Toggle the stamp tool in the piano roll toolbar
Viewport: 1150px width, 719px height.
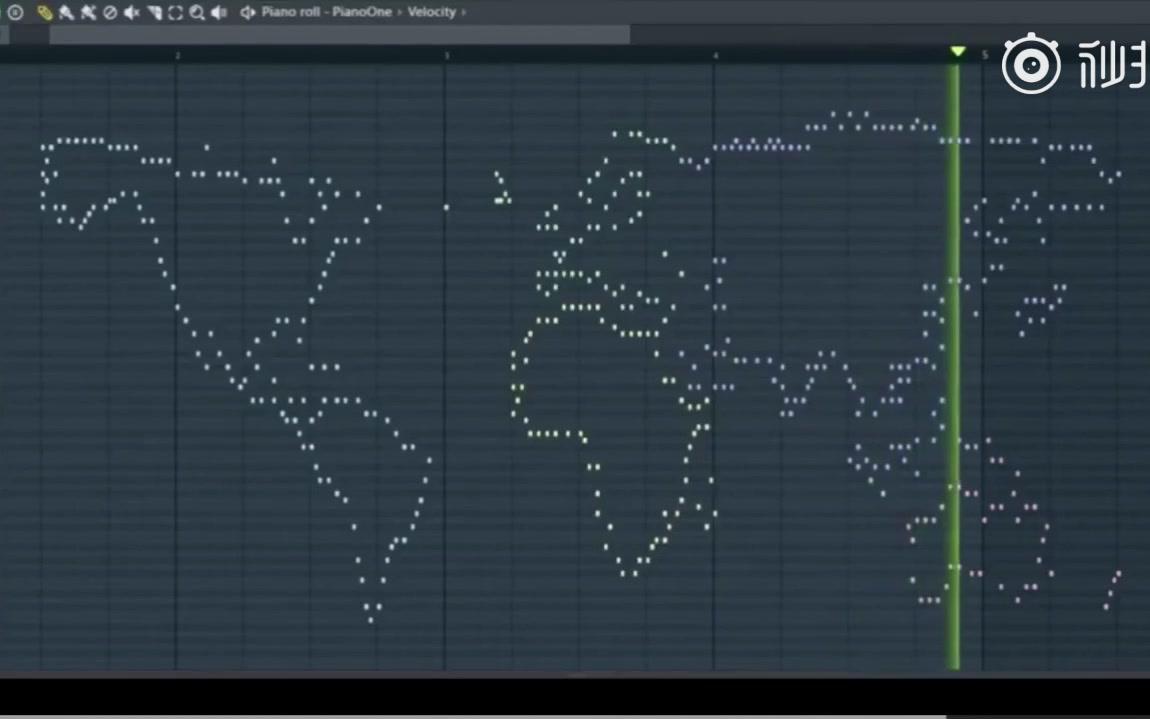[x=15, y=12]
